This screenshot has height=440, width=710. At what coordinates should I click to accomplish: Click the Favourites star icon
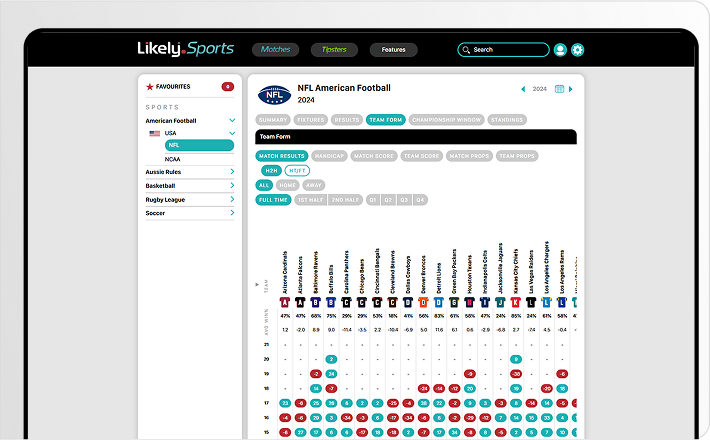point(149,86)
